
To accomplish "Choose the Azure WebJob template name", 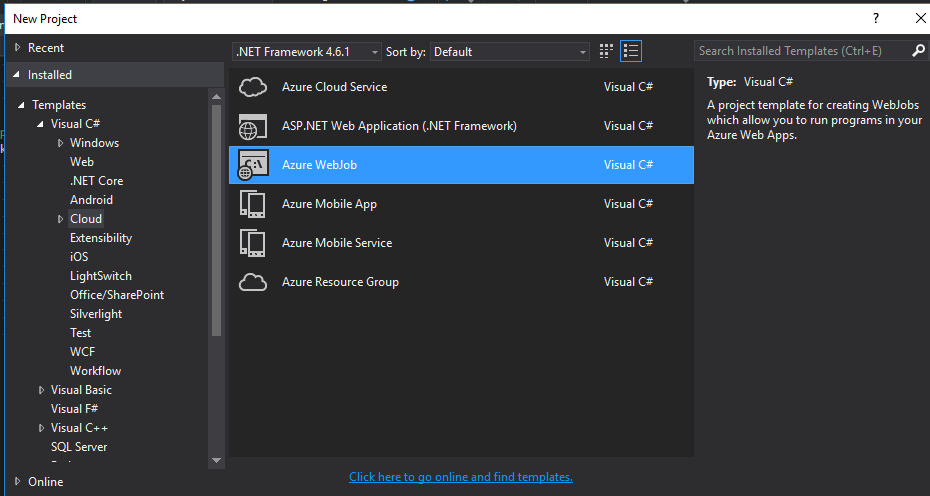I will (x=319, y=165).
